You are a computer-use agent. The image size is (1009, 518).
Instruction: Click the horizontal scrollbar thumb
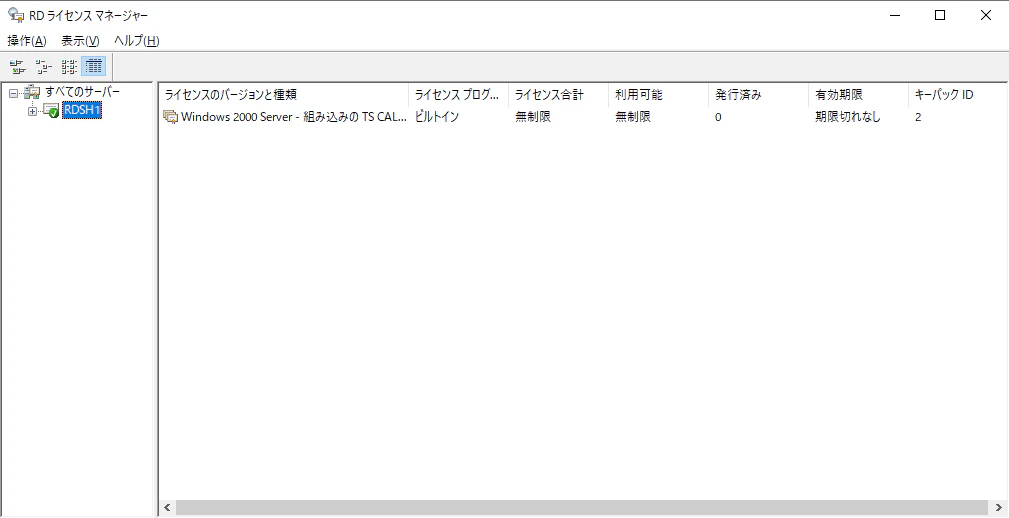(x=581, y=508)
